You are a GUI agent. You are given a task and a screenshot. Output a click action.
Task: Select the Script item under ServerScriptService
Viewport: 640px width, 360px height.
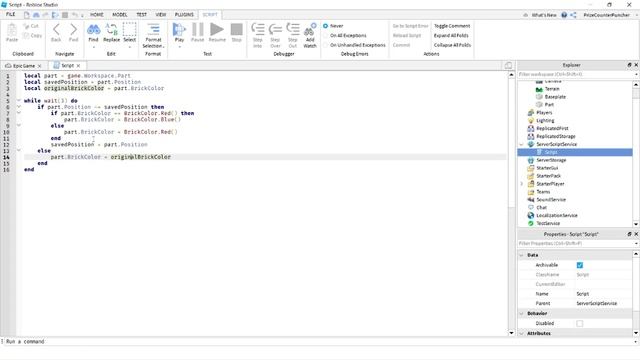[x=551, y=152]
